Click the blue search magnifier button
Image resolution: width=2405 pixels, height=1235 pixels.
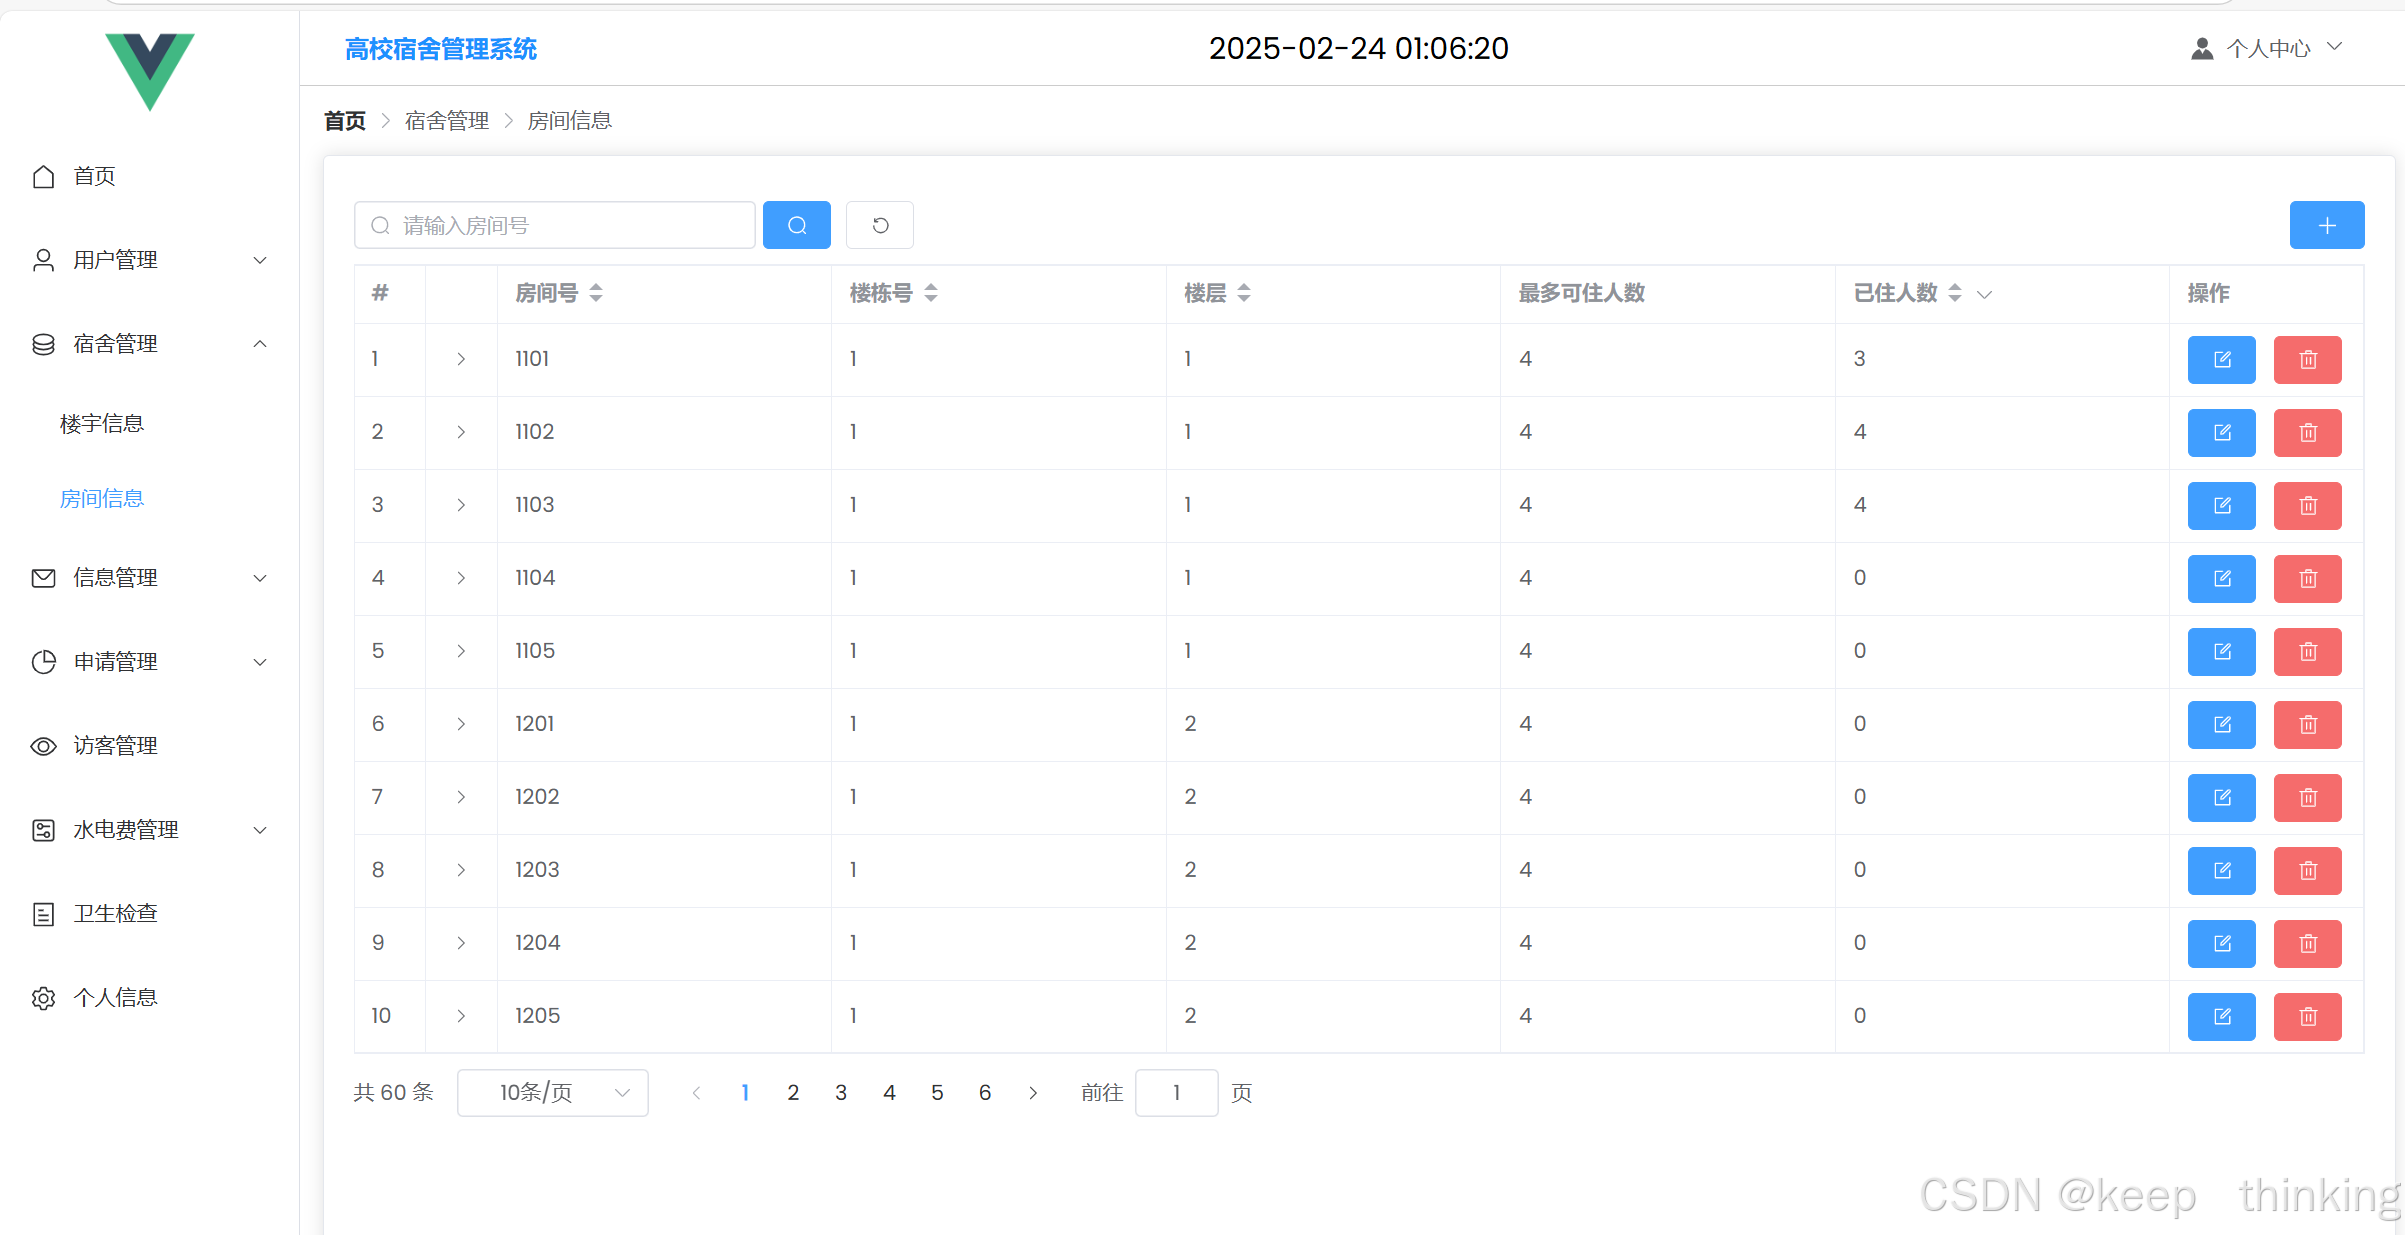(796, 225)
